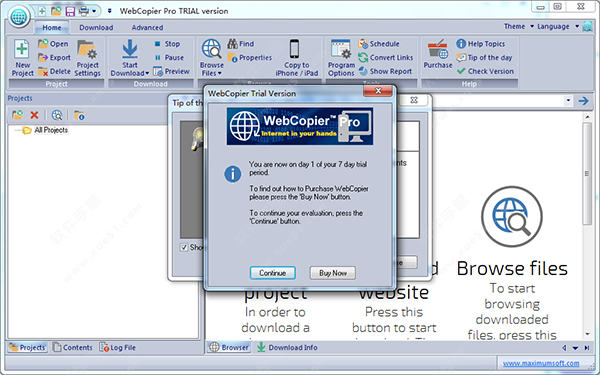Select the Convert Links tool
The height and width of the screenshot is (375, 600).
point(386,57)
